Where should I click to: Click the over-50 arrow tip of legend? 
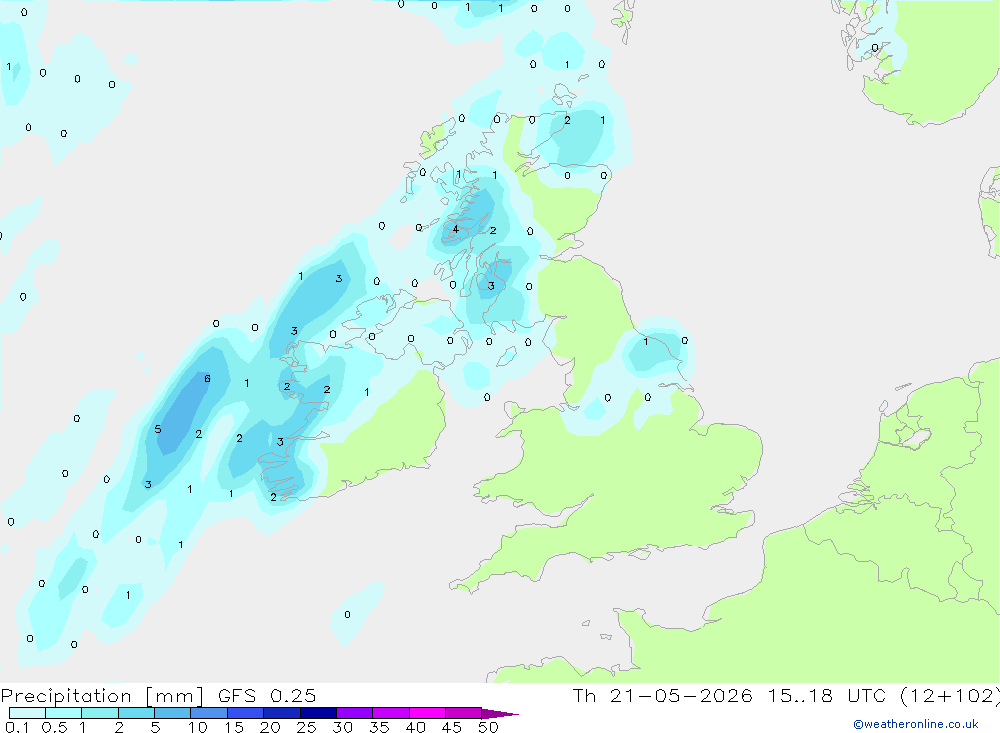pyautogui.click(x=500, y=713)
